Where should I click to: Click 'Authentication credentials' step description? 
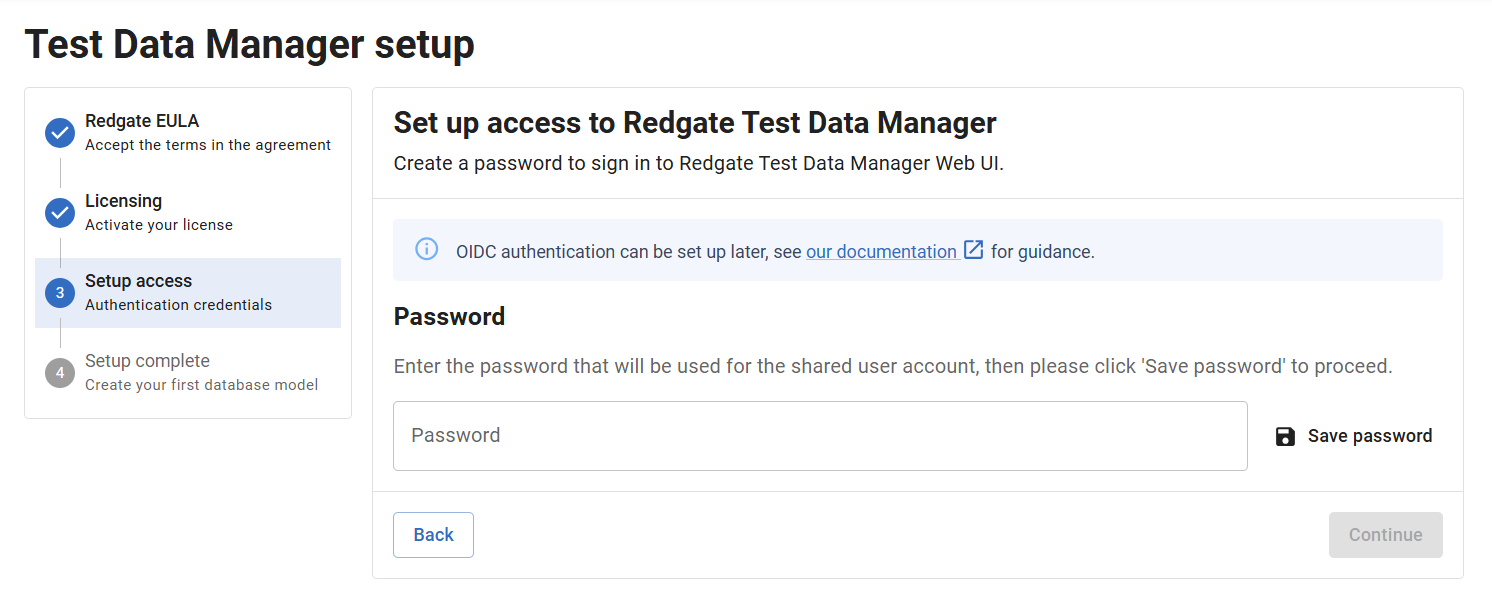178,305
